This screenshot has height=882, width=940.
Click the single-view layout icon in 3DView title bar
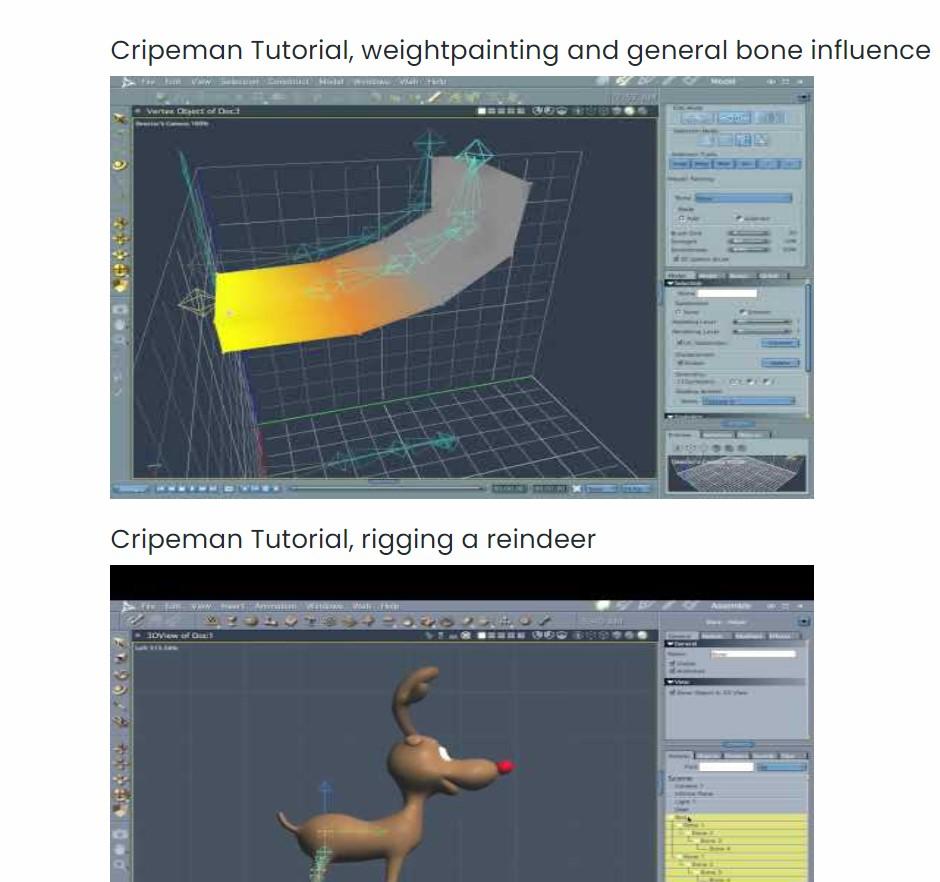(x=481, y=635)
